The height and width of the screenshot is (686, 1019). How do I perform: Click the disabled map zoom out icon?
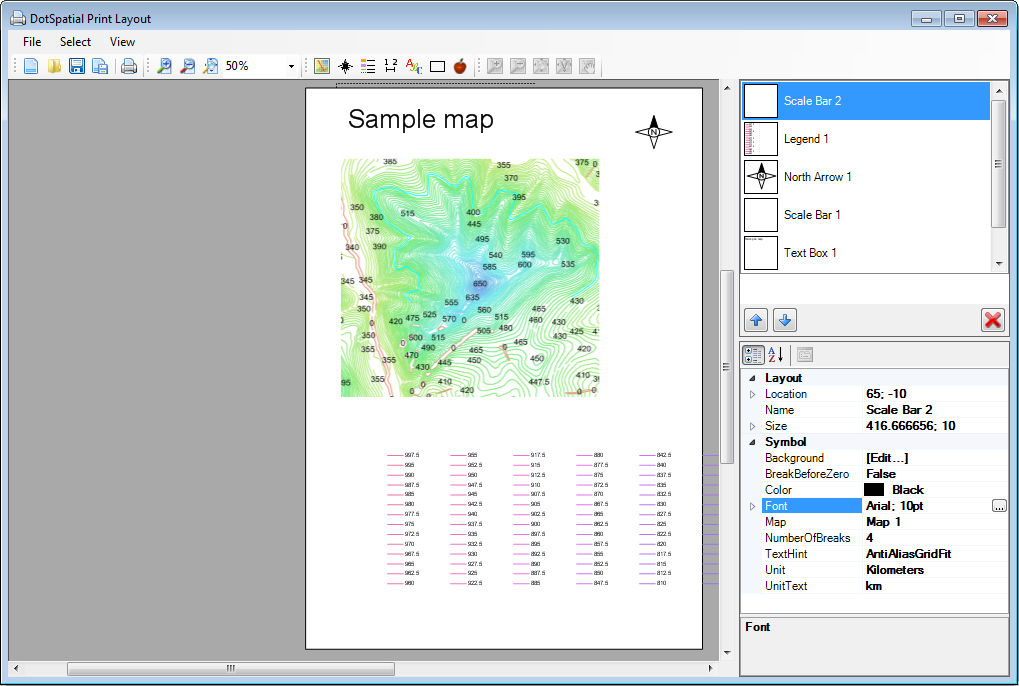coord(518,66)
